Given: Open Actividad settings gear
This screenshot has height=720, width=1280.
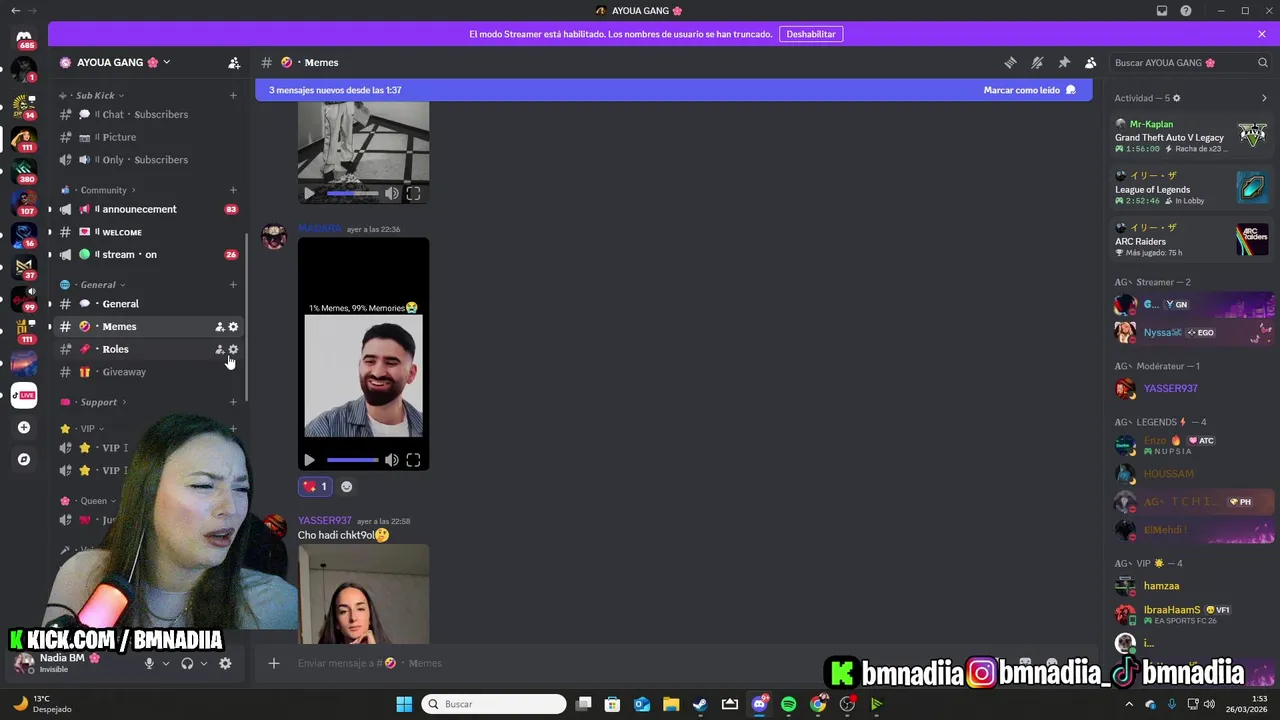Looking at the screenshot, I should pyautogui.click(x=1176, y=98).
